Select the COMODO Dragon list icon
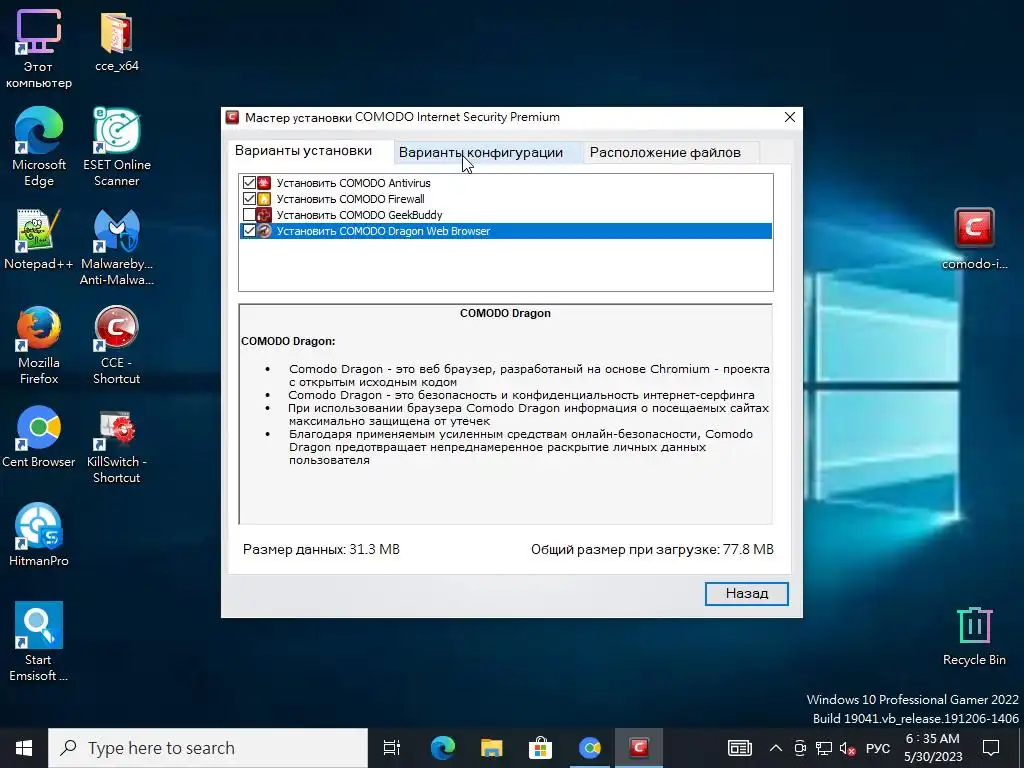The width and height of the screenshot is (1024, 768). (x=264, y=231)
